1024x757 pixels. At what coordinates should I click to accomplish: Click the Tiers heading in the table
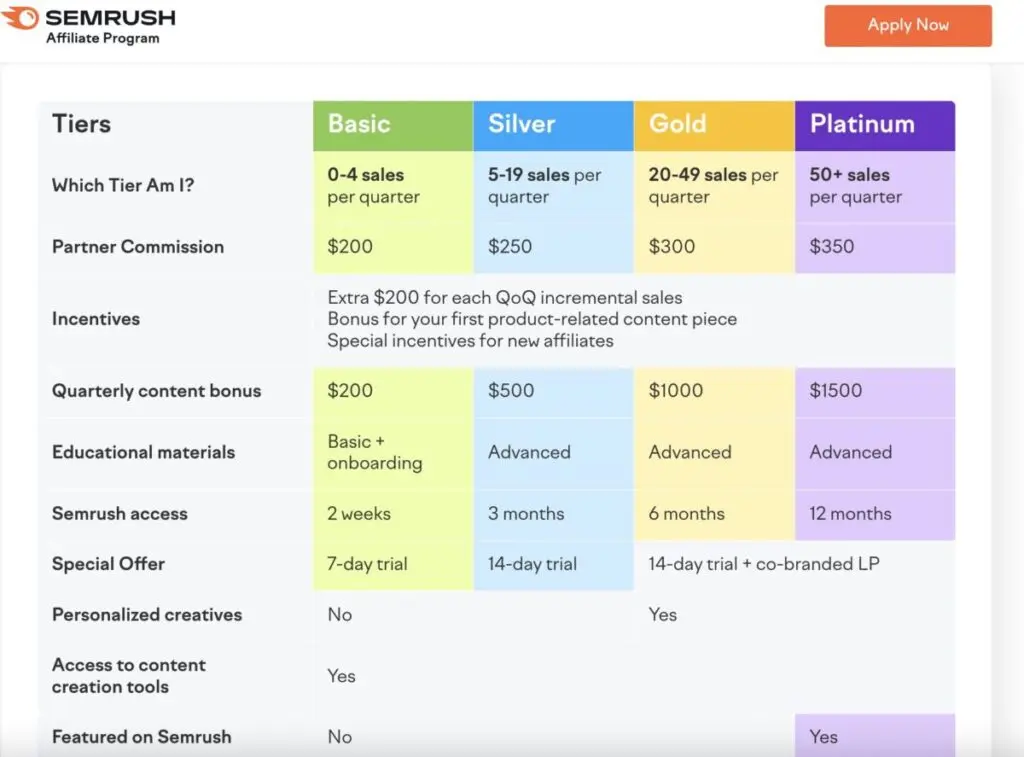click(82, 125)
